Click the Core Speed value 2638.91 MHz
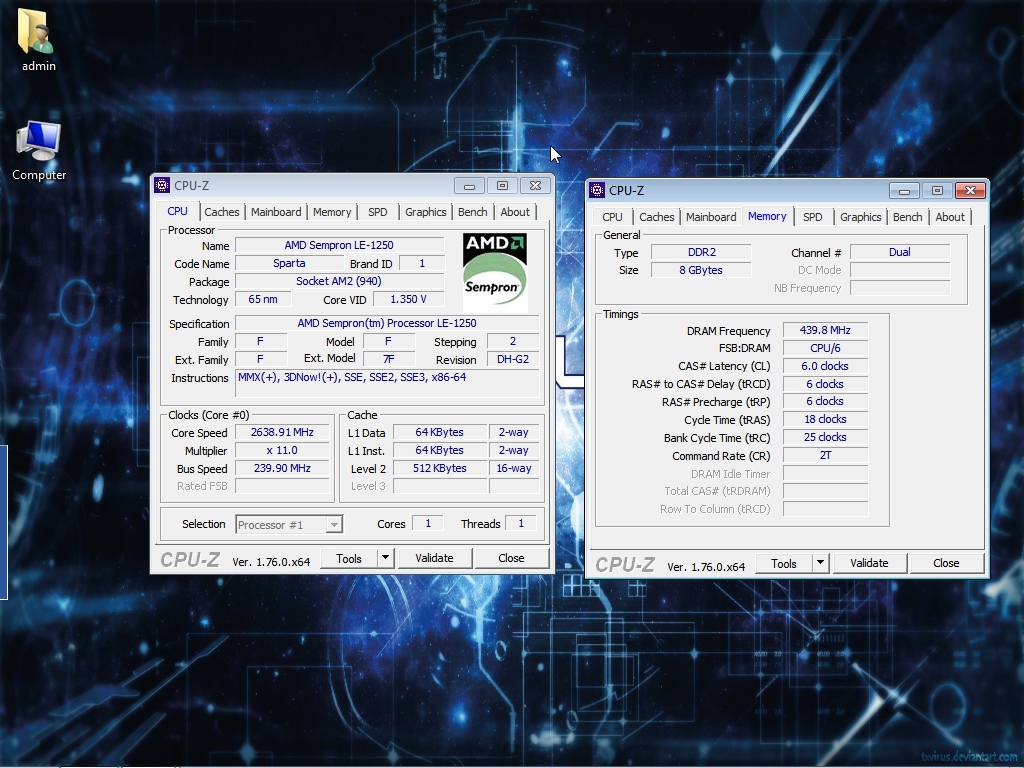 [x=282, y=432]
